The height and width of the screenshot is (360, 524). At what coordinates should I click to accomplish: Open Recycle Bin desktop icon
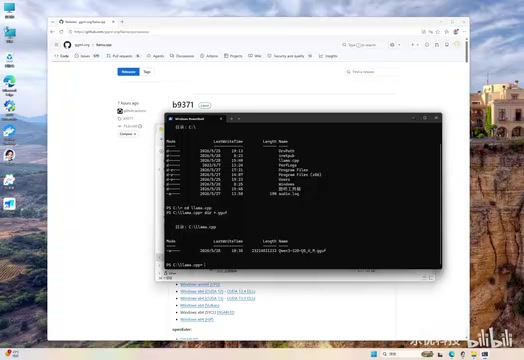(x=9, y=61)
